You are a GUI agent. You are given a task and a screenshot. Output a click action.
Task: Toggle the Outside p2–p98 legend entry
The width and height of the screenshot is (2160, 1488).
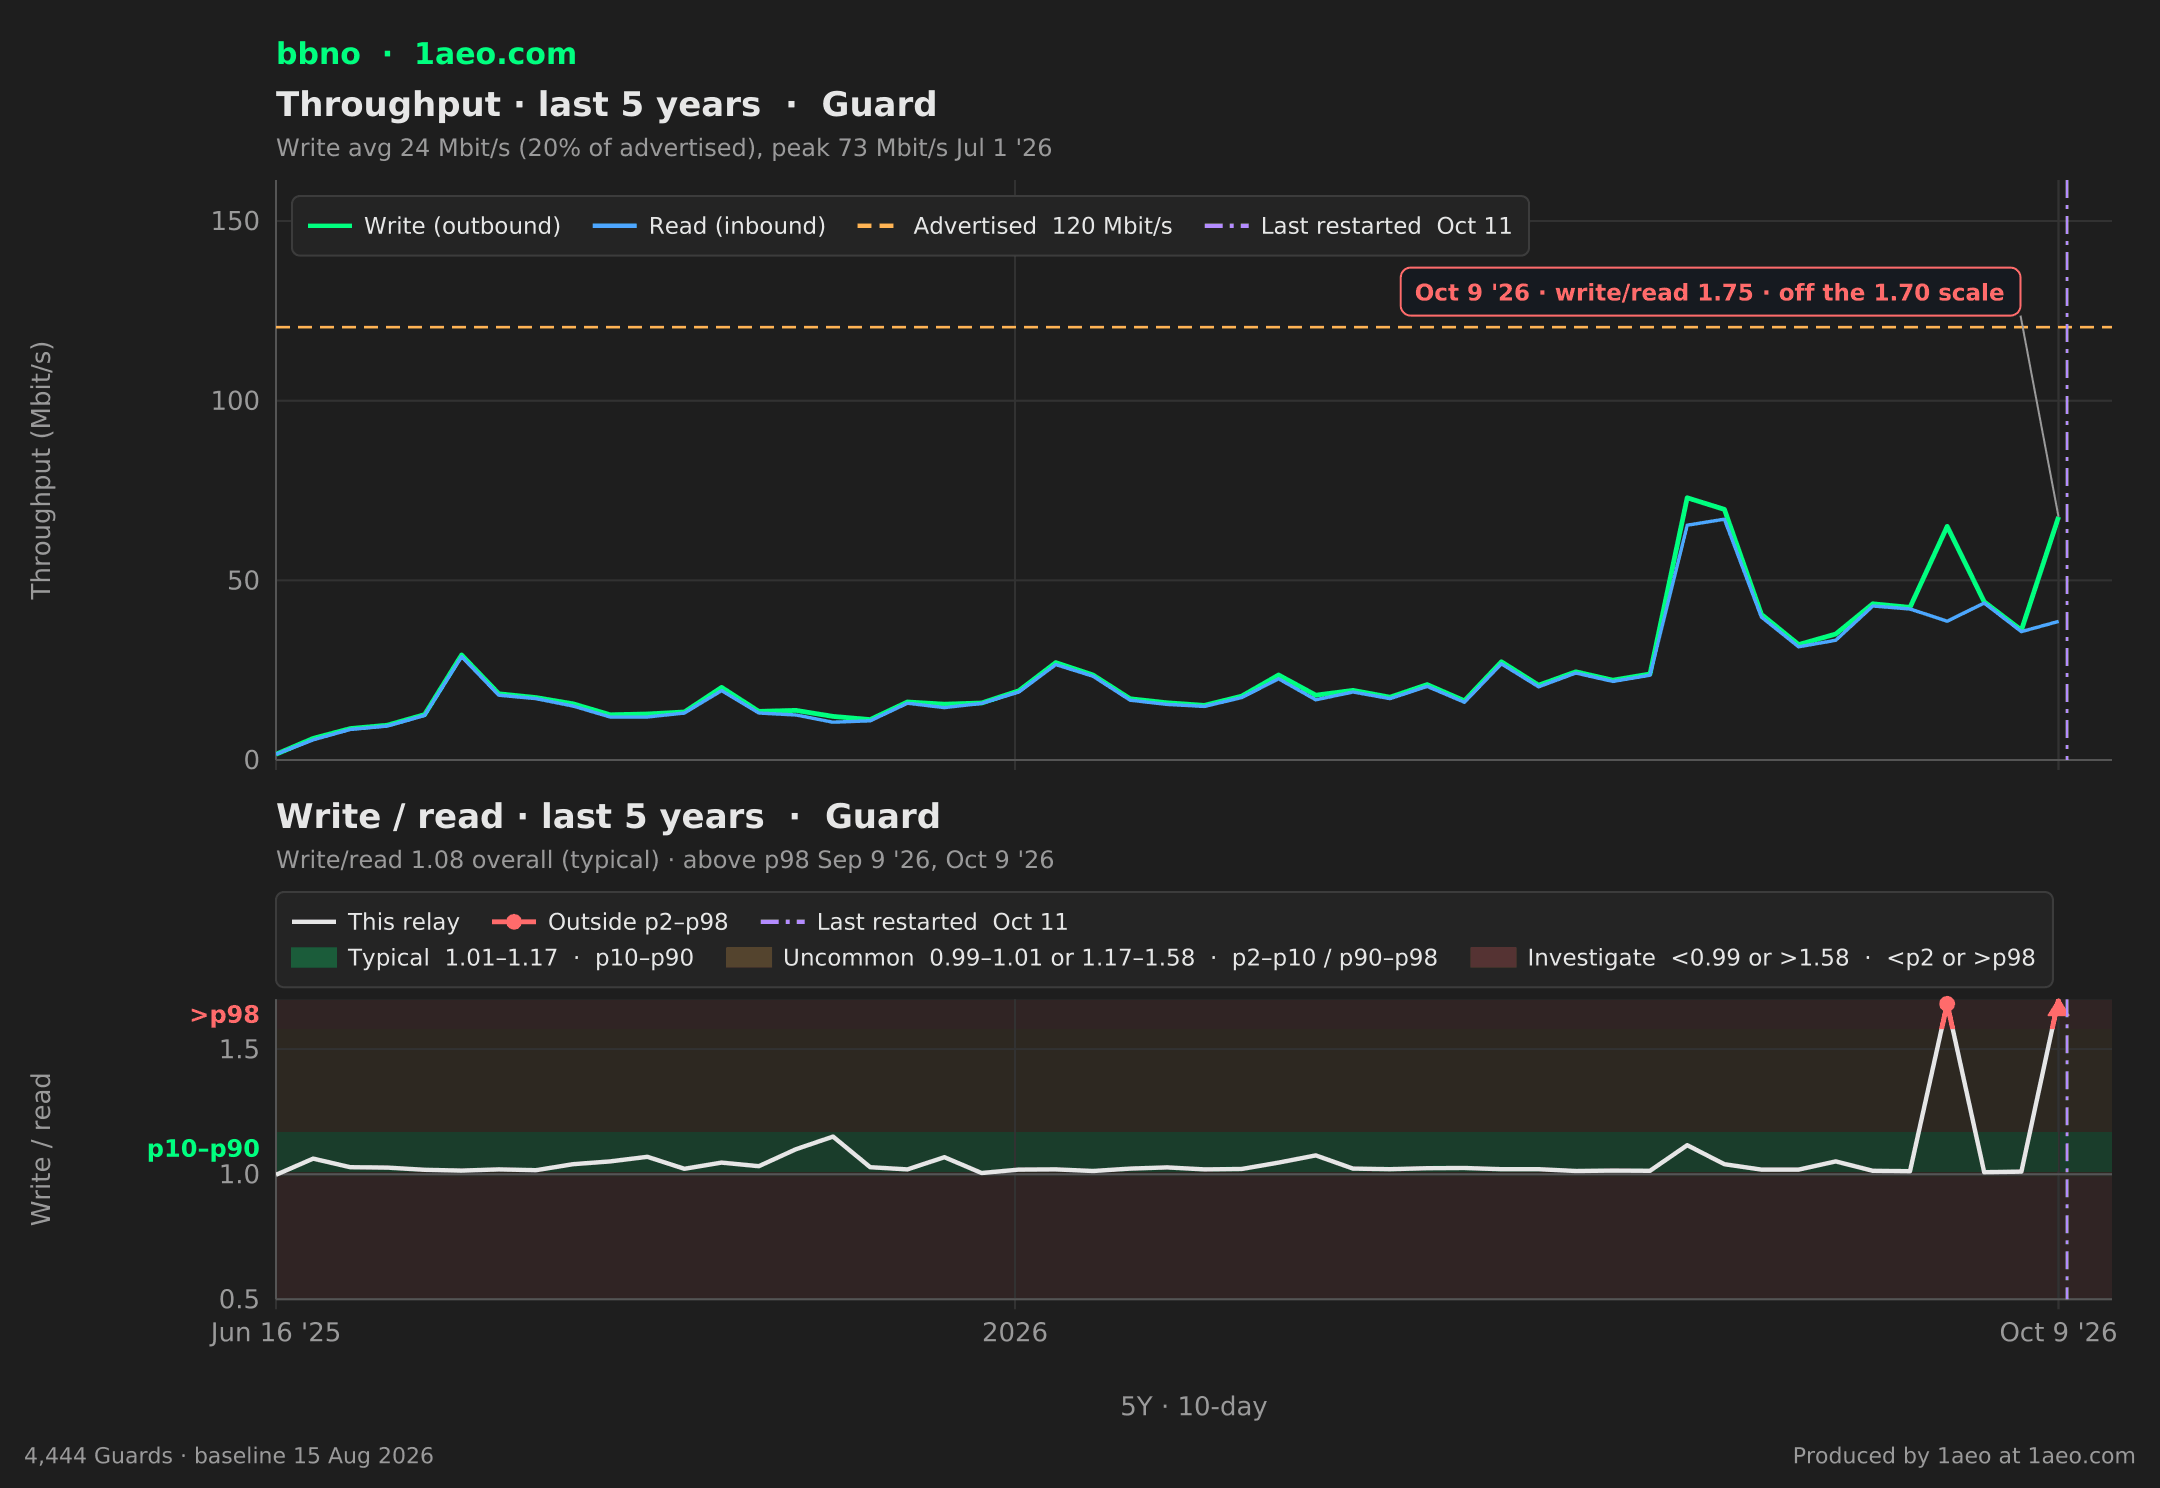tap(610, 922)
